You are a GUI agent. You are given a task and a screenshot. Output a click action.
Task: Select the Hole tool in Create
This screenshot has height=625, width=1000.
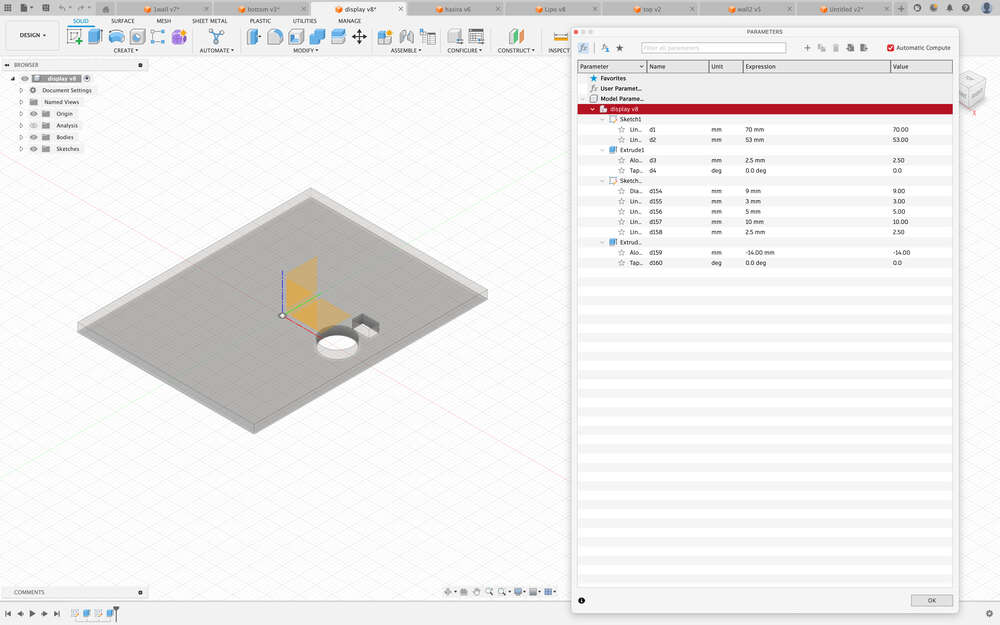click(x=137, y=36)
